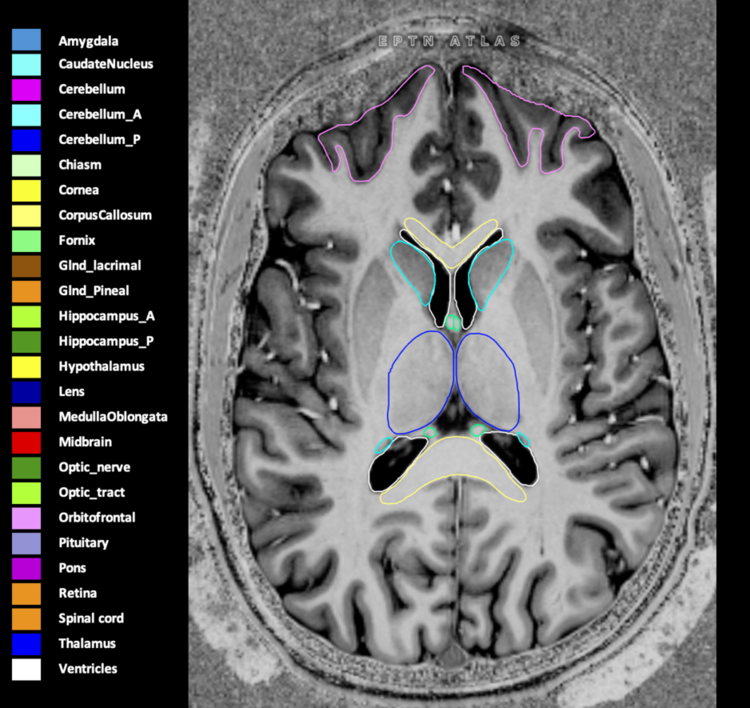Click the "Retina" legend label
The height and width of the screenshot is (708, 750).
[77, 593]
